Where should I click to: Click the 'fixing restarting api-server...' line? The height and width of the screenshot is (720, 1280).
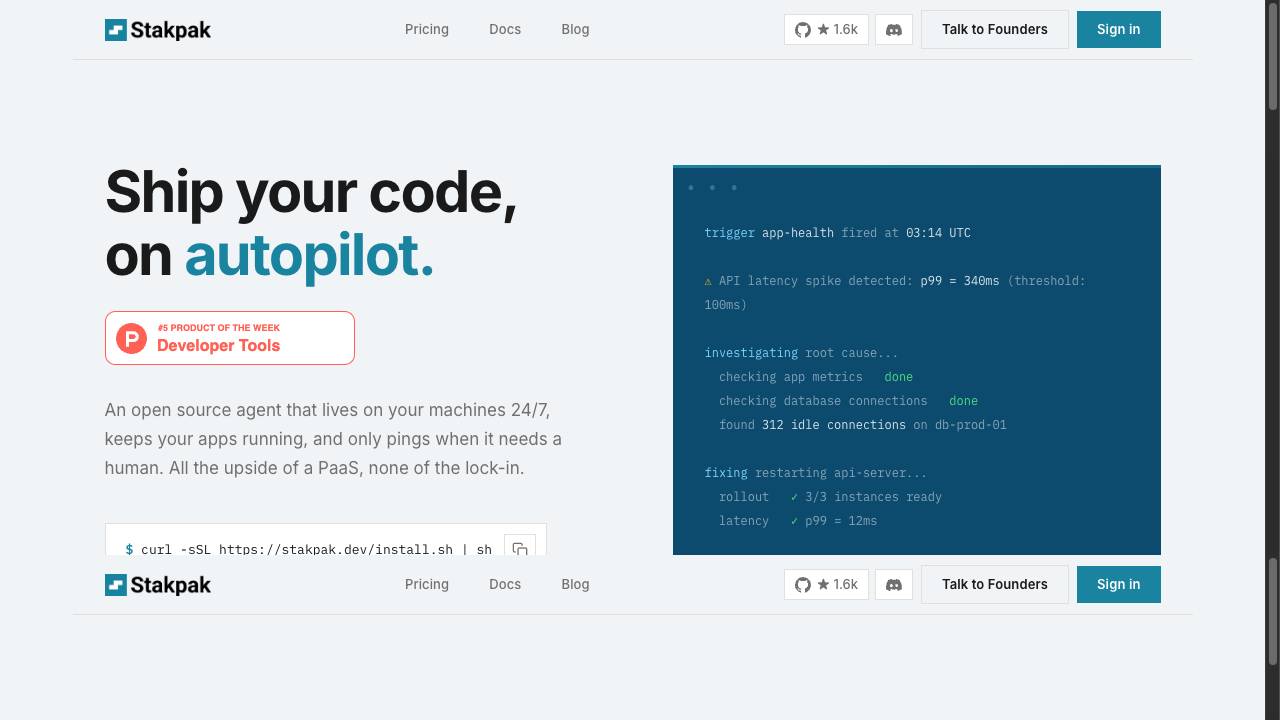[816, 473]
